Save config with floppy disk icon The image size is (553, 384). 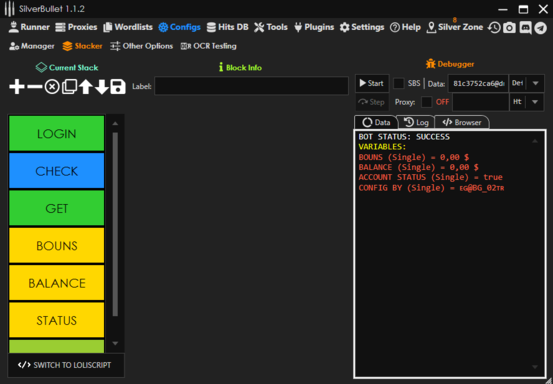(x=118, y=87)
